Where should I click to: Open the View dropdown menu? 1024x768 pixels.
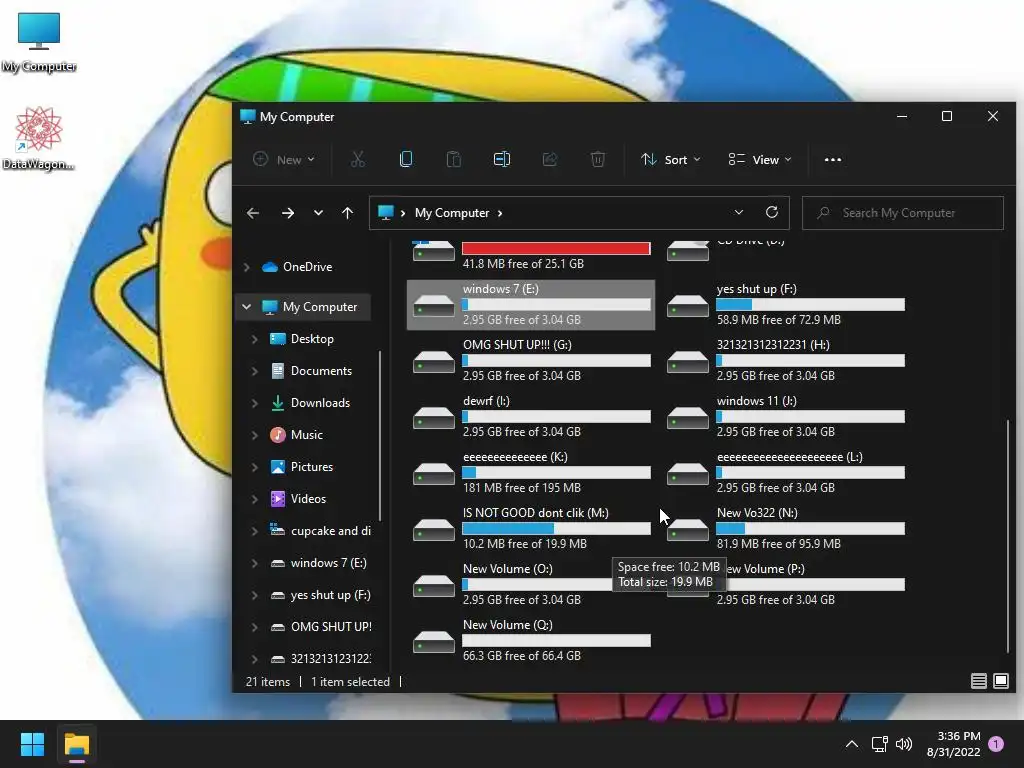point(760,159)
